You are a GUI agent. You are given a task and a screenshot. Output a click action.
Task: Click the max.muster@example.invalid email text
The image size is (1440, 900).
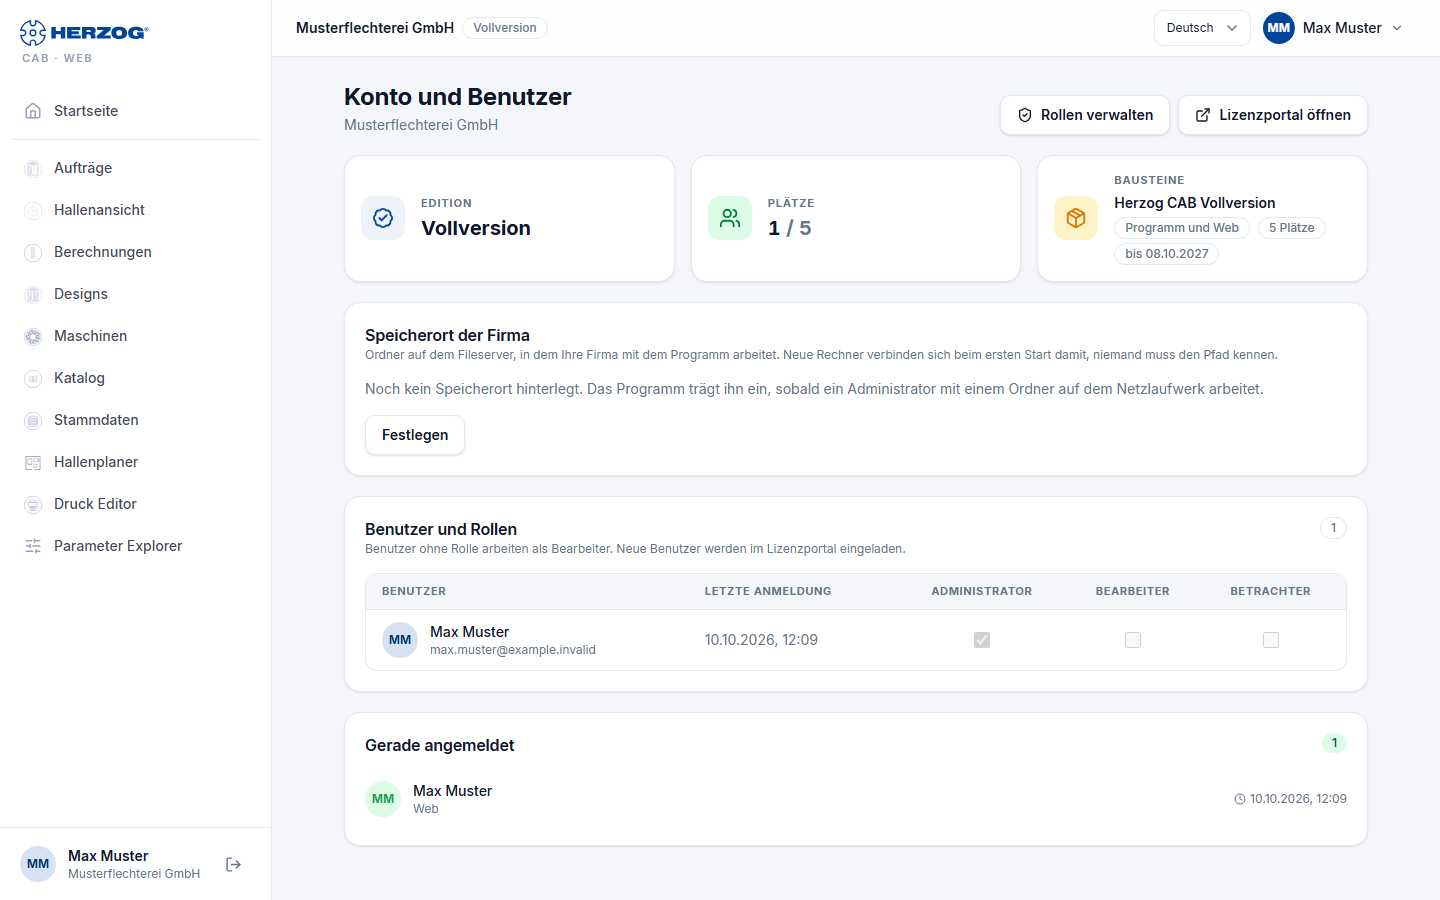513,650
